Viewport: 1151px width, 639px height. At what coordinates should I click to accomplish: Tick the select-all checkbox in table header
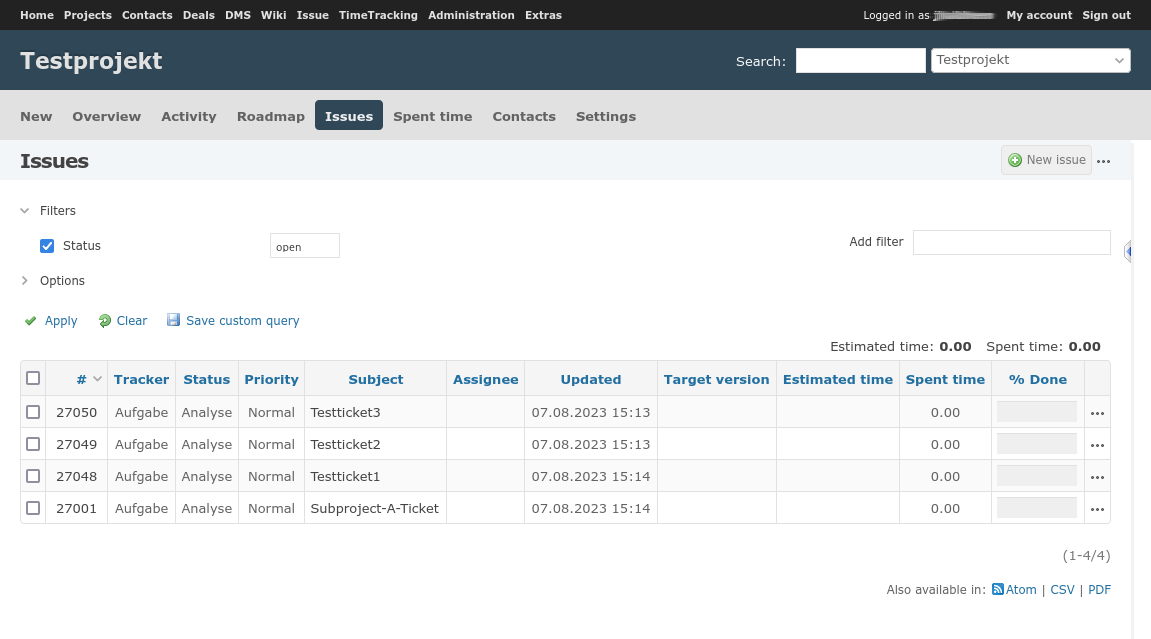coord(33,379)
